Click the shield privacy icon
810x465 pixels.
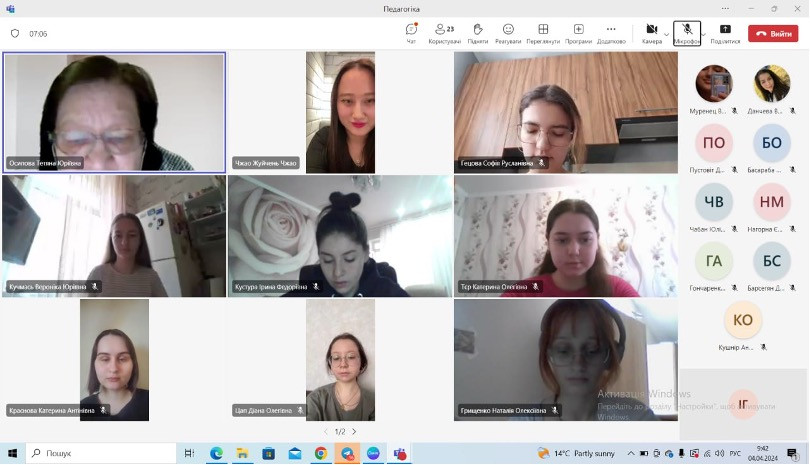pos(15,34)
